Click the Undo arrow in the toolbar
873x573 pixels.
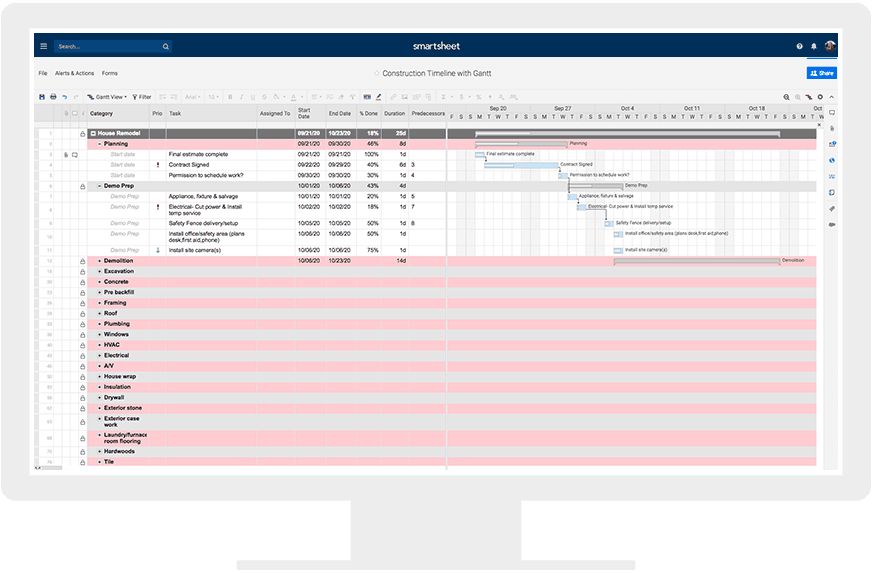click(x=64, y=97)
